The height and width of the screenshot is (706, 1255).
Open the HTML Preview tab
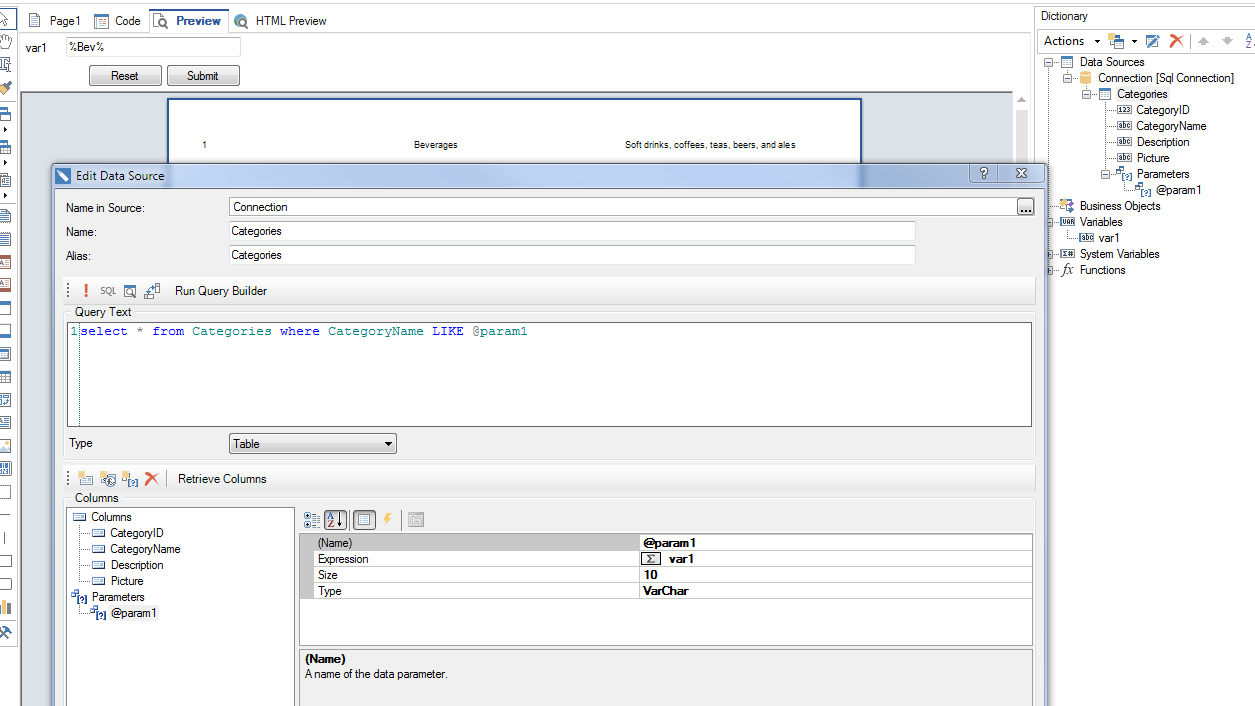pyautogui.click(x=281, y=21)
